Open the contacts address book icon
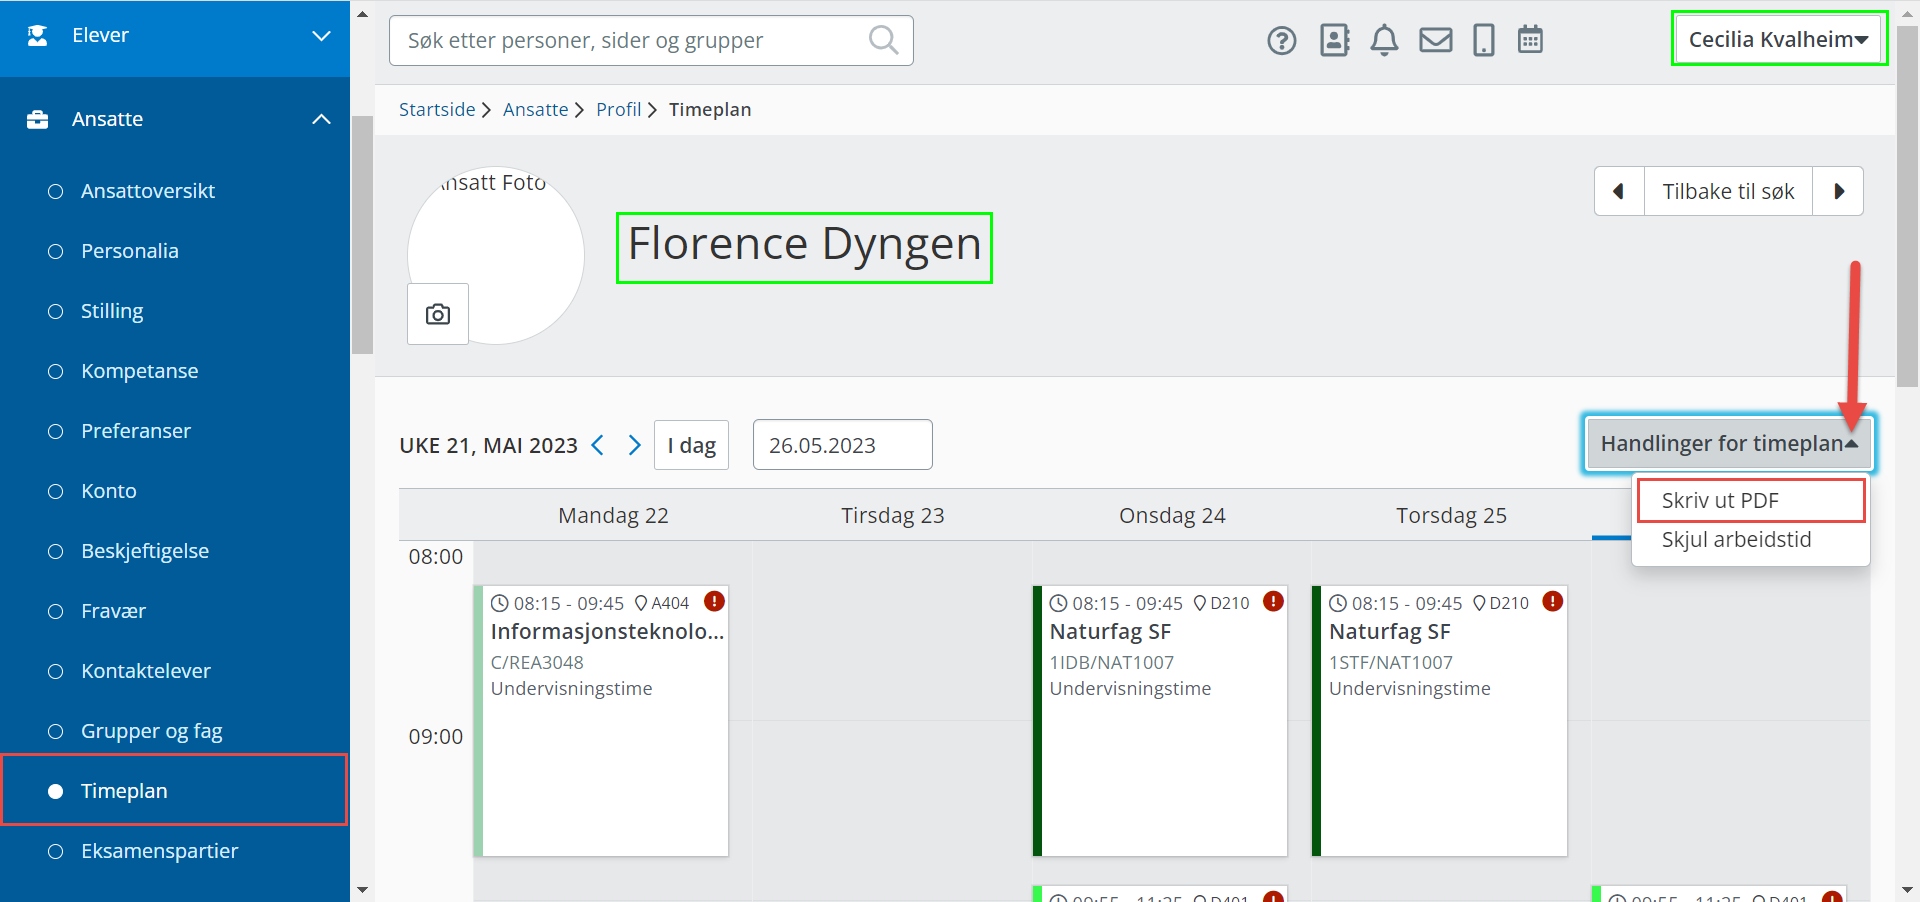The image size is (1920, 902). coord(1334,40)
